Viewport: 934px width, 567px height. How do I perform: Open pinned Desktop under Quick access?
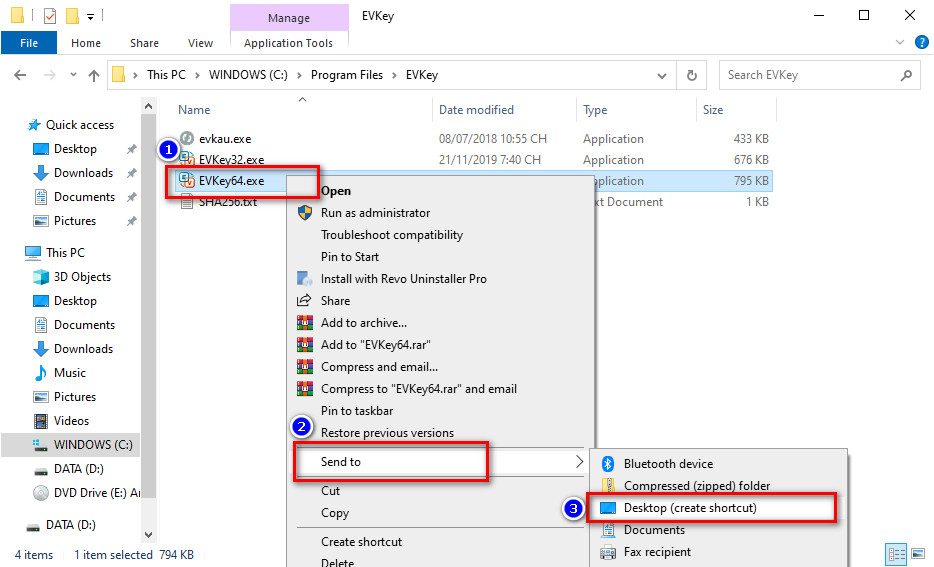tap(75, 149)
